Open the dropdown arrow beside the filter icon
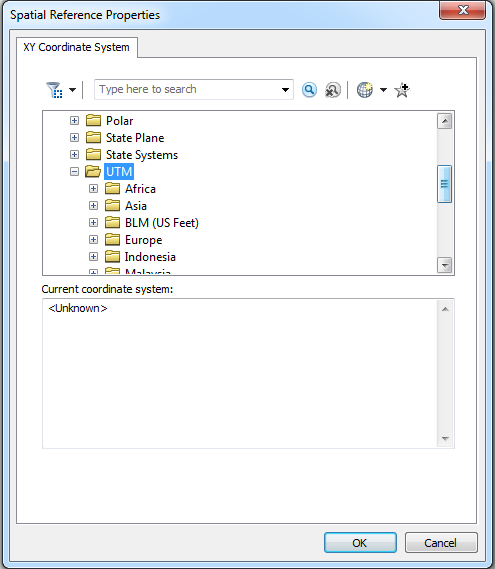Screen dimensions: 495x569 [x=73, y=90]
